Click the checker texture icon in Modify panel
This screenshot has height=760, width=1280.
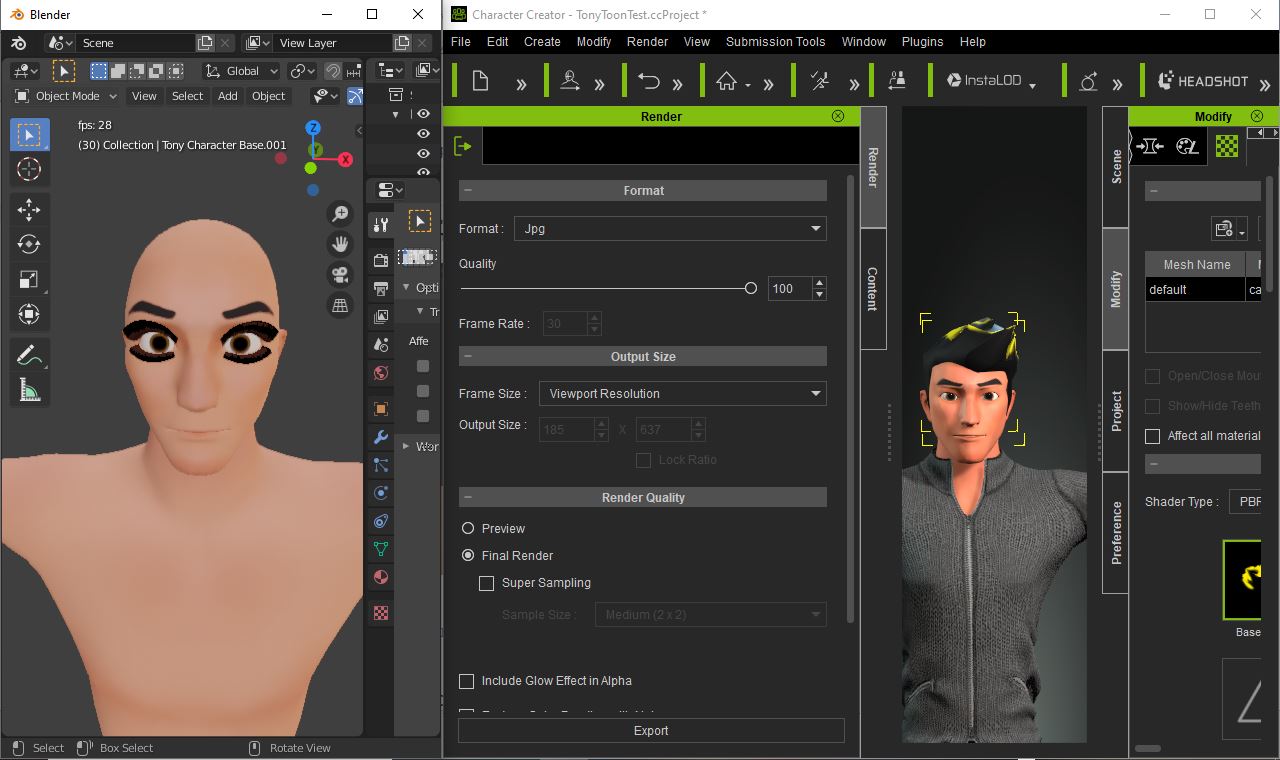pos(1227,146)
